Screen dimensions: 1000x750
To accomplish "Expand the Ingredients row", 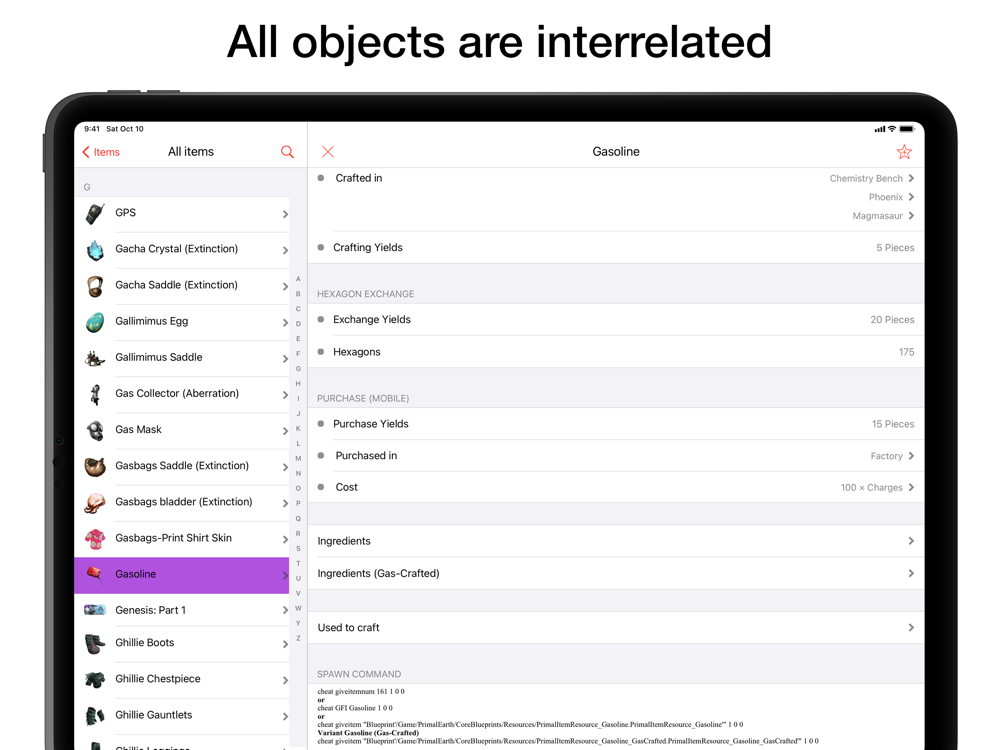I will point(615,541).
